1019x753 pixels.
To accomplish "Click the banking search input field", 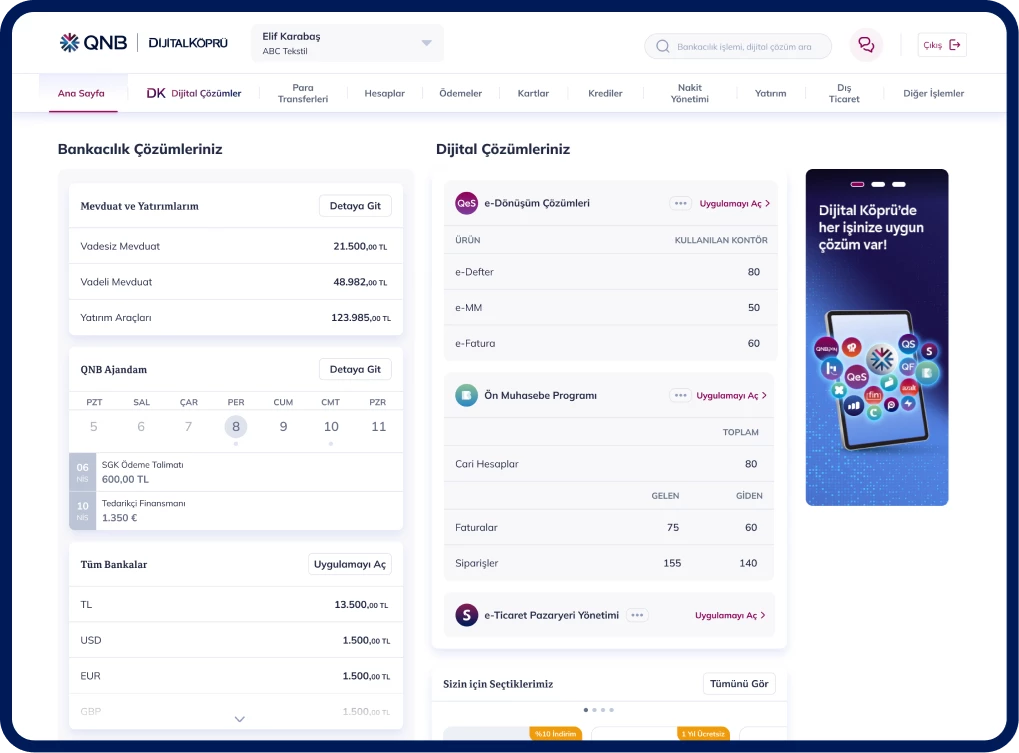I will click(x=744, y=46).
